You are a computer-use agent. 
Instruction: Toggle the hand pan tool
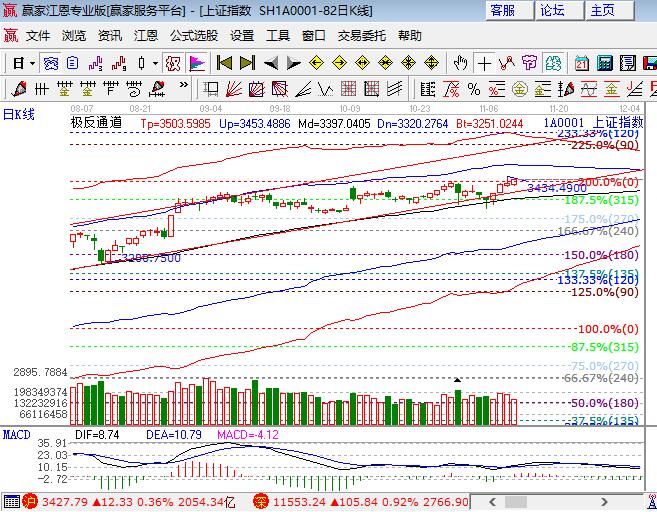(x=460, y=63)
